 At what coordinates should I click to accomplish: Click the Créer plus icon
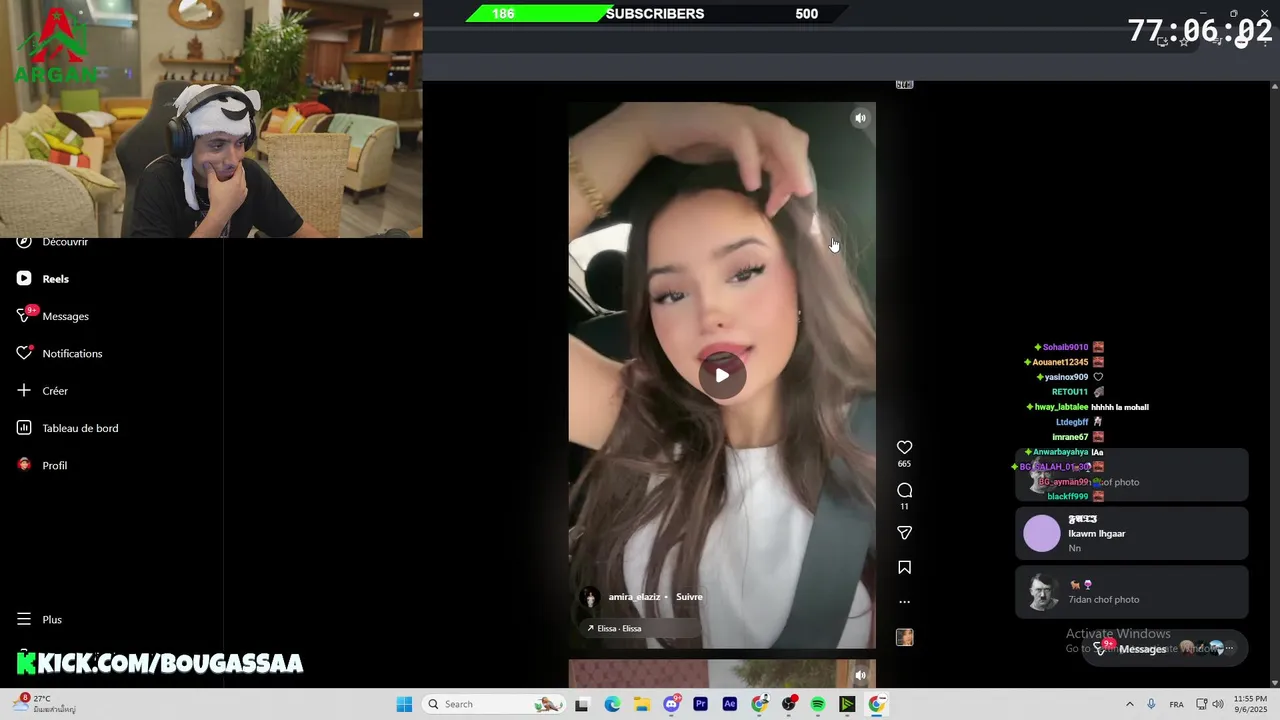click(x=24, y=390)
